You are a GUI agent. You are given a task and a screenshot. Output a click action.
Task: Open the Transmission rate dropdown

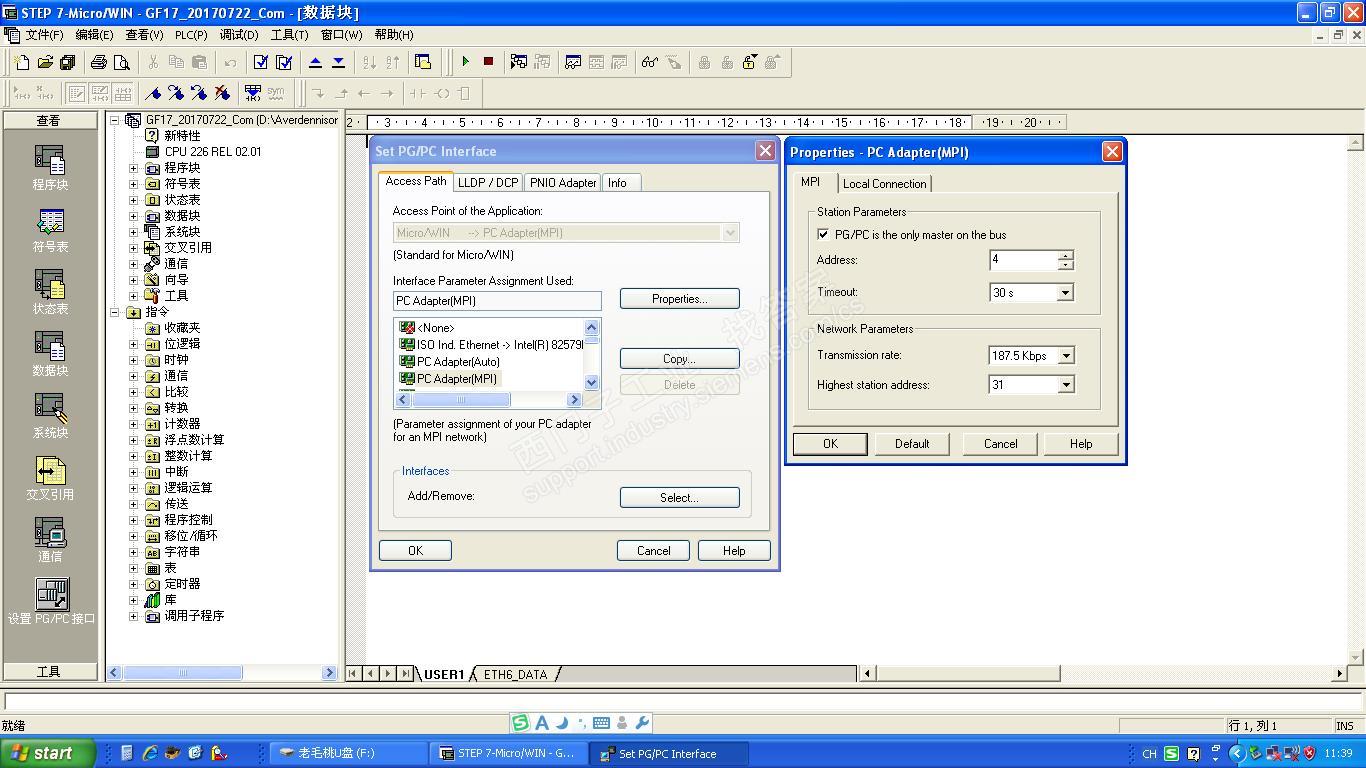tap(1066, 356)
